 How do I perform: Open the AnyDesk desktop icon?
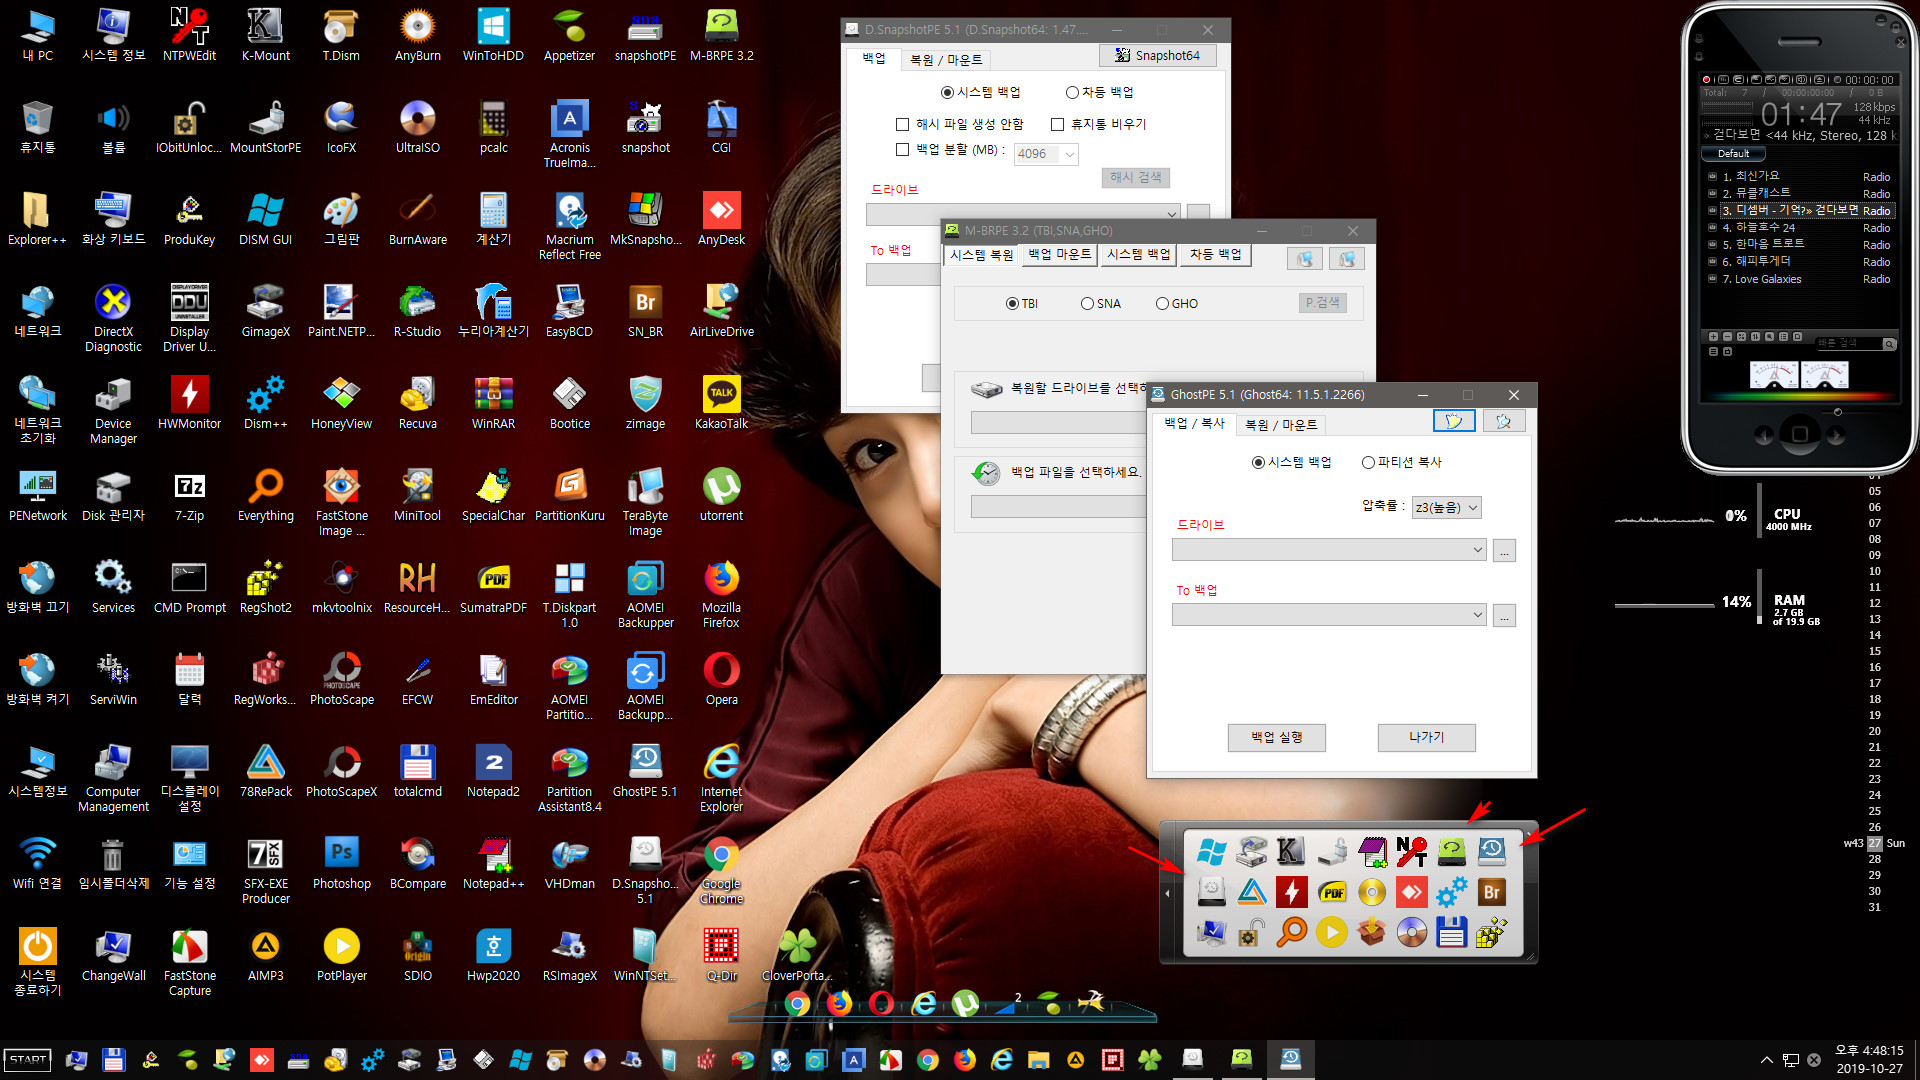721,219
